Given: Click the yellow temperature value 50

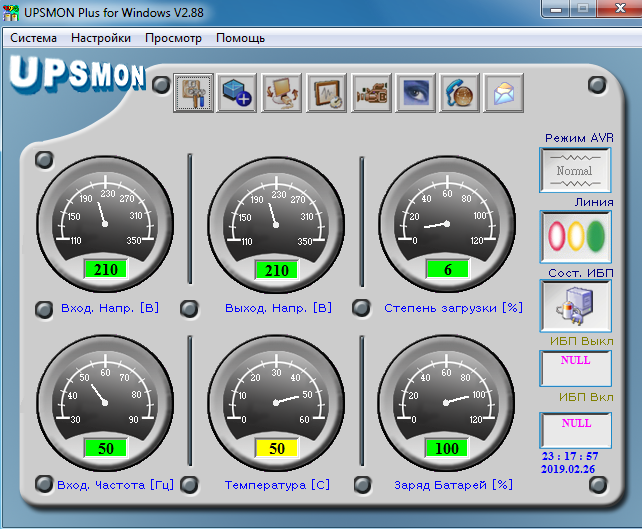Looking at the screenshot, I should pos(277,448).
